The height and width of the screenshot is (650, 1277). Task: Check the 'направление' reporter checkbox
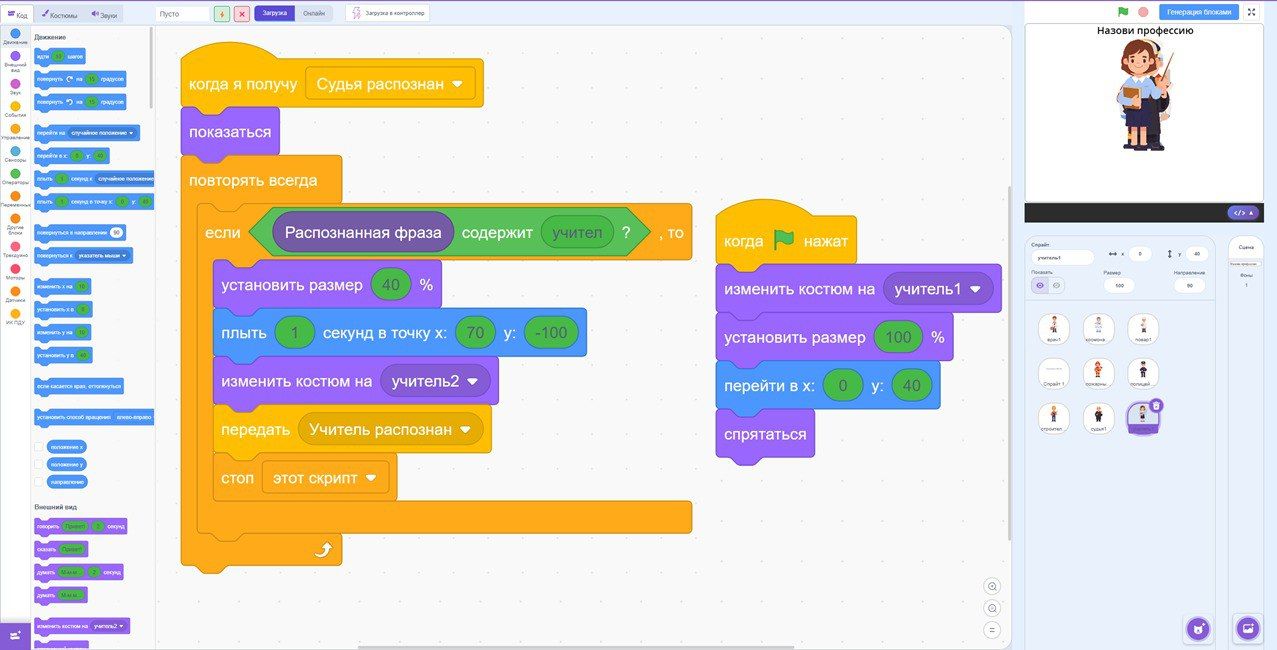(39, 482)
